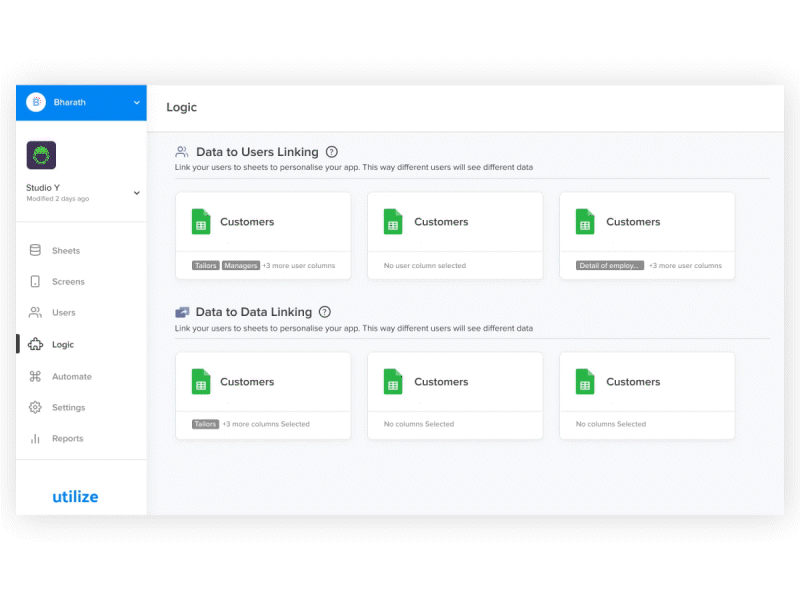Click the help icon next to Data to Data Linking
Image resolution: width=800 pixels, height=600 pixels.
point(324,311)
